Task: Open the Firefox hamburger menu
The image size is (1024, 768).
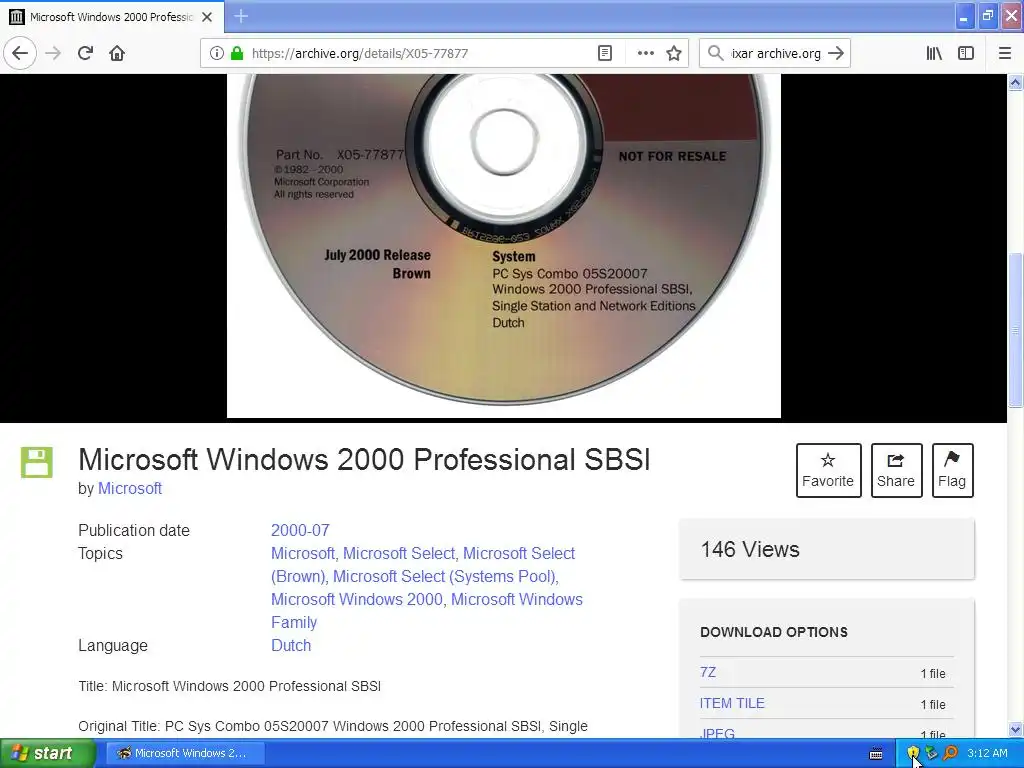Action: (1004, 53)
